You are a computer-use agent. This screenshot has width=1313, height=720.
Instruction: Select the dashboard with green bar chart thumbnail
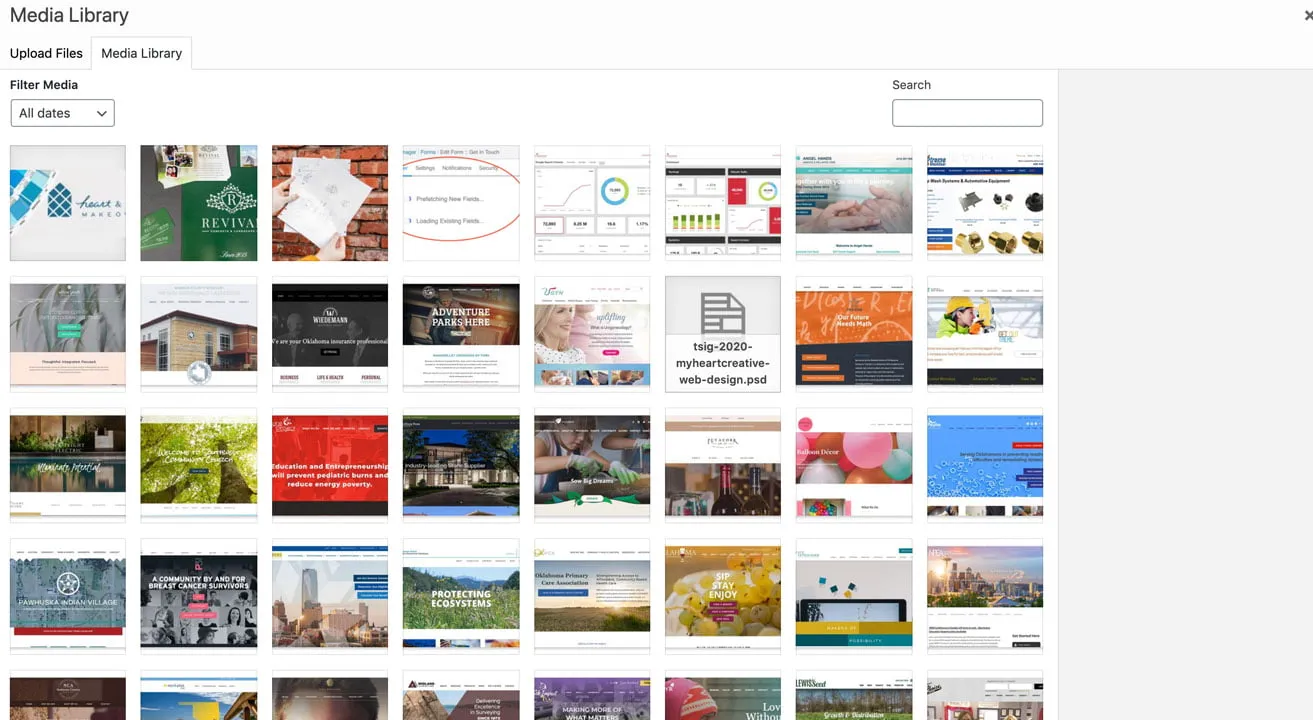(723, 203)
